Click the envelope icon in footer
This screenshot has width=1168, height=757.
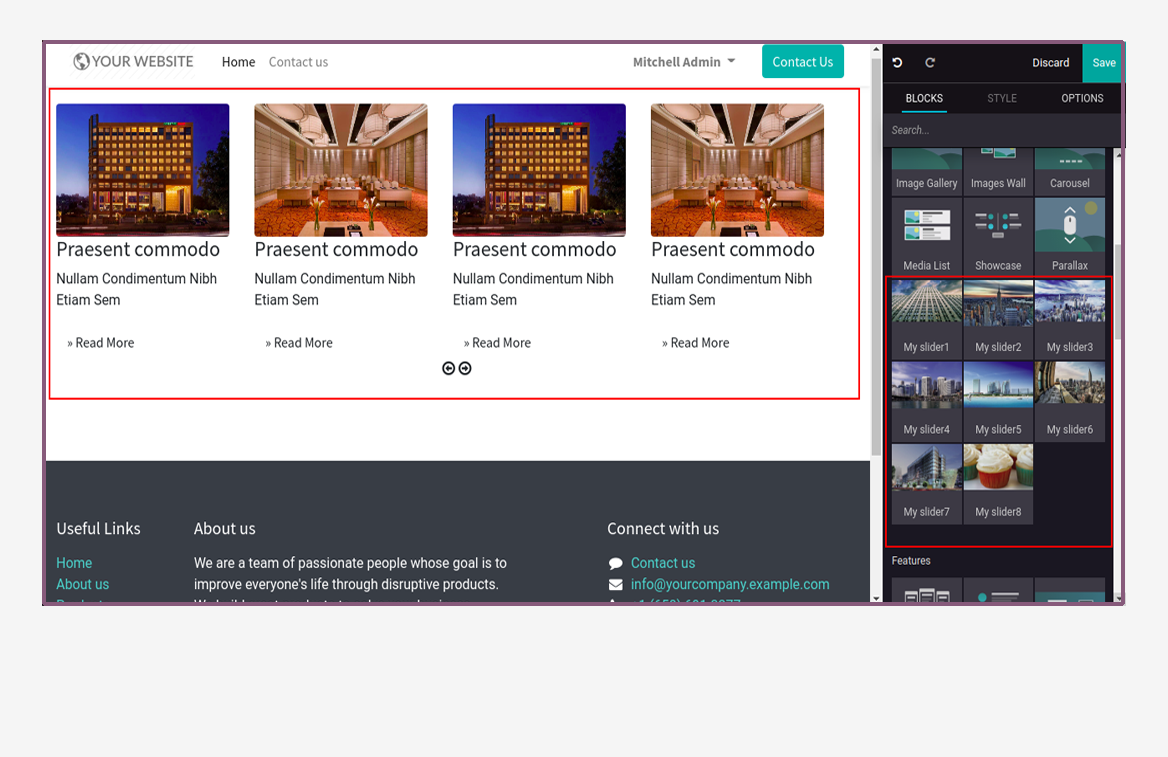(x=615, y=585)
